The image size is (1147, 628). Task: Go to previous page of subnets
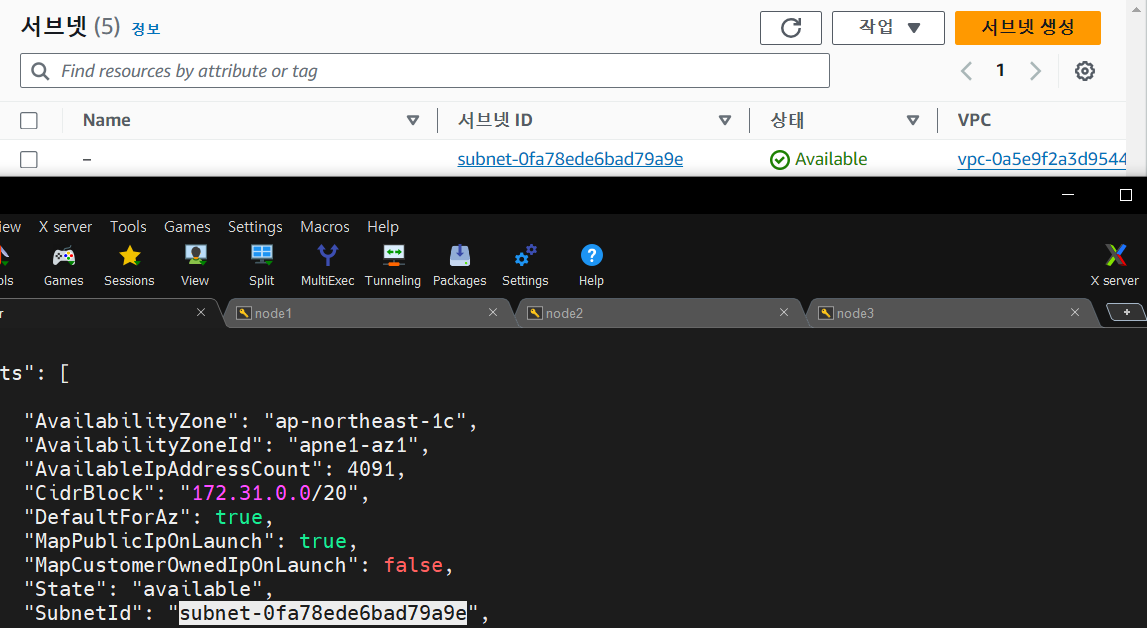[966, 71]
